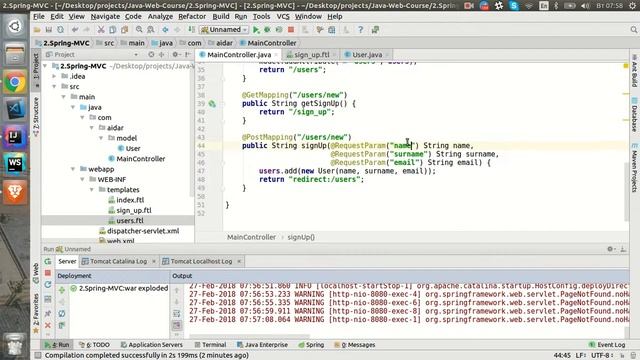The height and width of the screenshot is (360, 640).
Task: Build project with the make icon
Action: point(191,30)
